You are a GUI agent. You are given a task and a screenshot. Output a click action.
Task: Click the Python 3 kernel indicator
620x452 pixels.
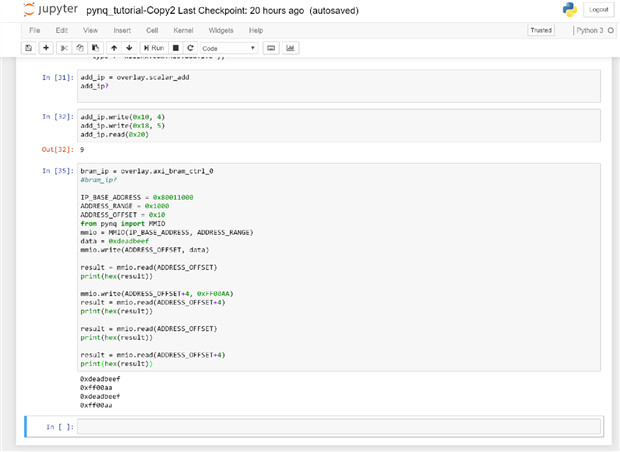[590, 30]
